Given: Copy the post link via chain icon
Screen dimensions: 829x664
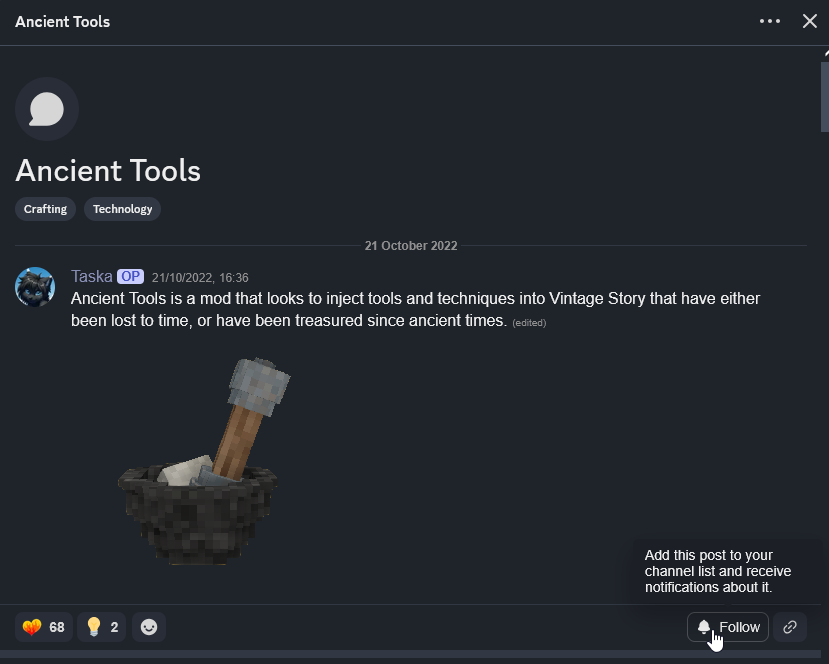Looking at the screenshot, I should [x=790, y=627].
